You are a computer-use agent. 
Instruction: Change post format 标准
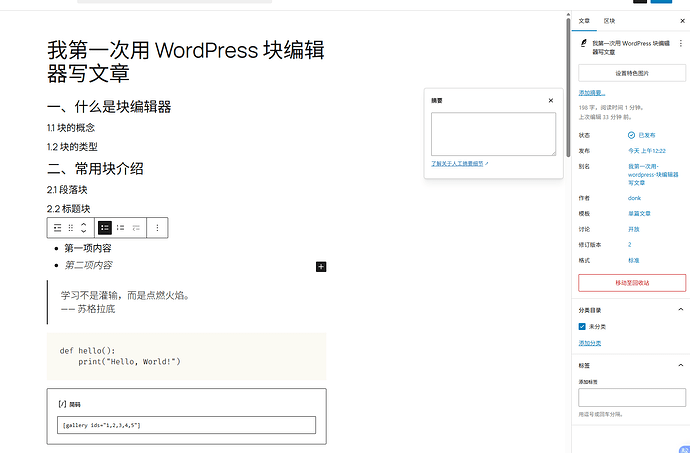[634, 260]
